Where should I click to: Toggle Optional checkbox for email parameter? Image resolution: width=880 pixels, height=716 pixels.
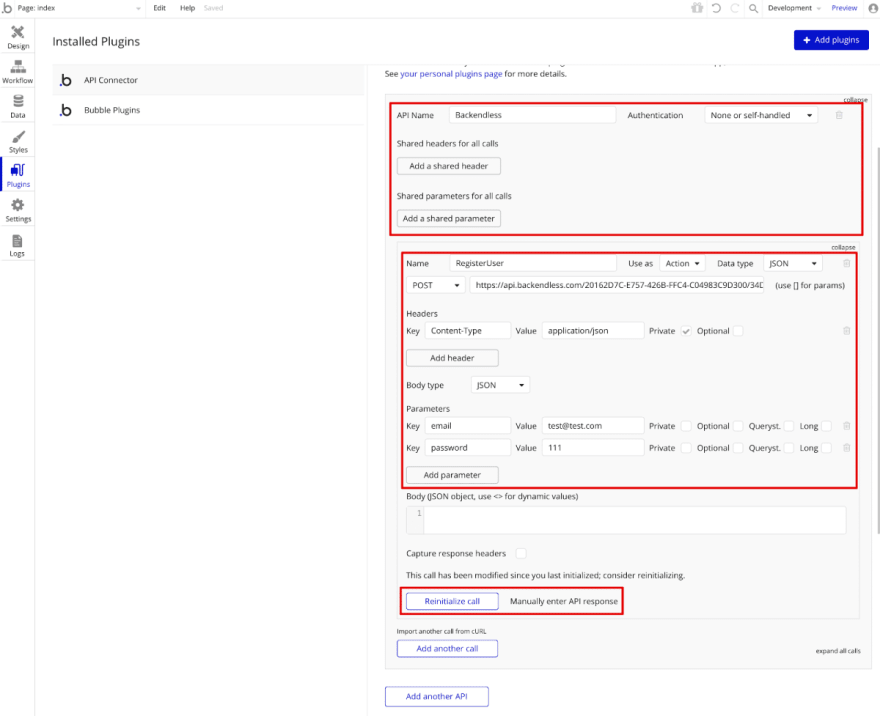click(738, 426)
